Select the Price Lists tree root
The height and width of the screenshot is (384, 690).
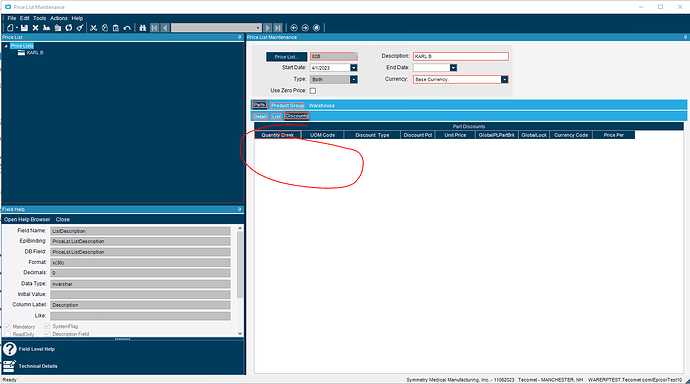pos(22,46)
